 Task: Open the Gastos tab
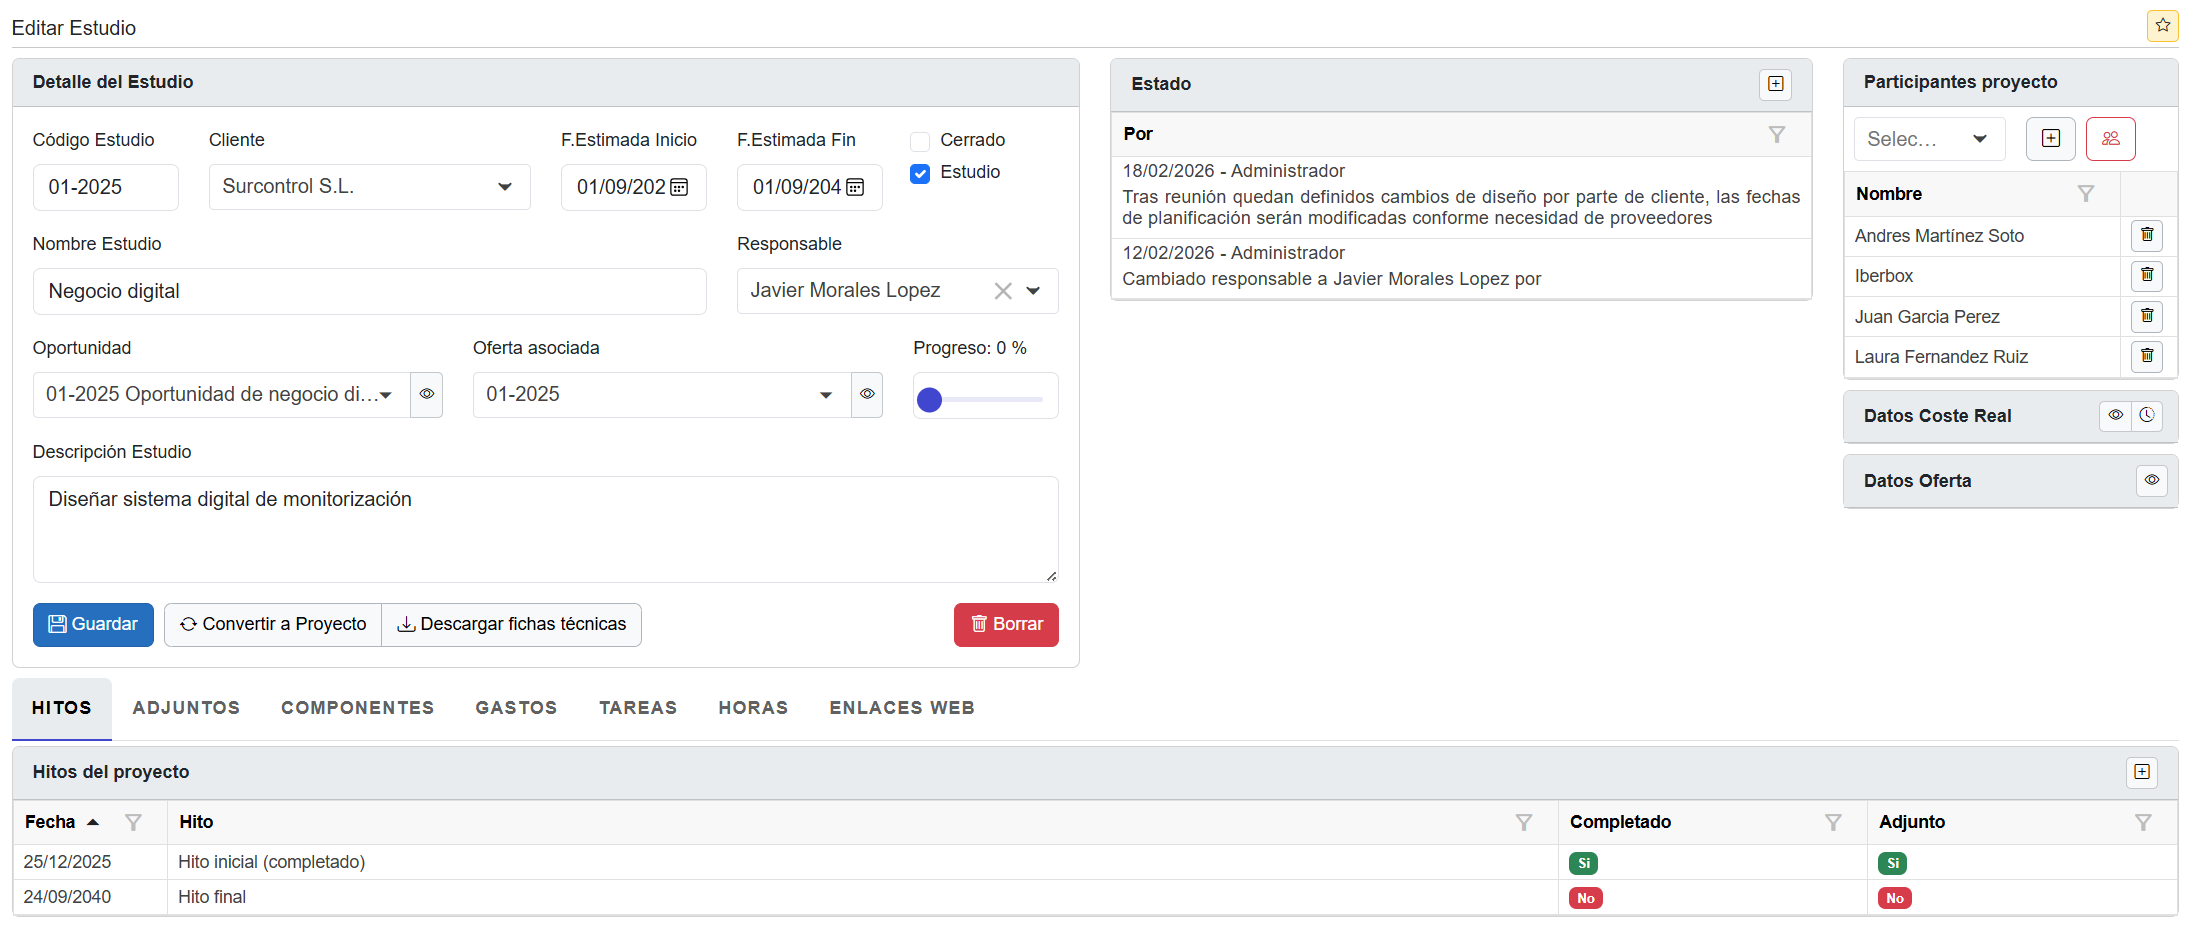click(516, 708)
